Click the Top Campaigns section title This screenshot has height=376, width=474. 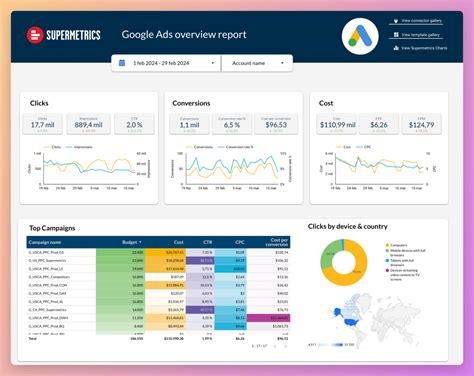point(52,228)
